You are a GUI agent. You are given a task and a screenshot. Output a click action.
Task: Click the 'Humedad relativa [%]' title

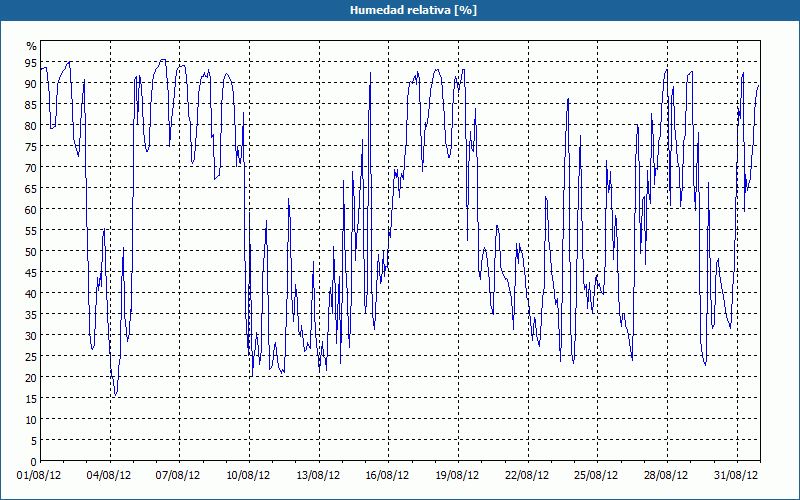click(x=413, y=10)
